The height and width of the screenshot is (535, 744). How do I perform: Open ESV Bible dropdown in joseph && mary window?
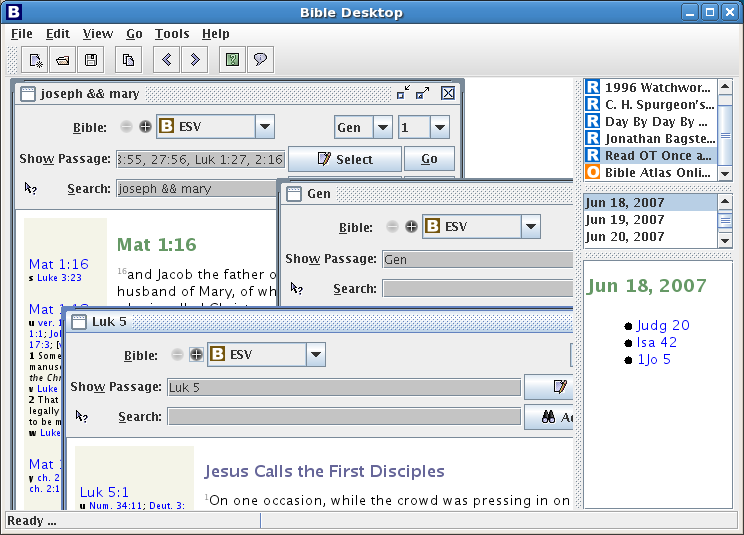(x=264, y=127)
